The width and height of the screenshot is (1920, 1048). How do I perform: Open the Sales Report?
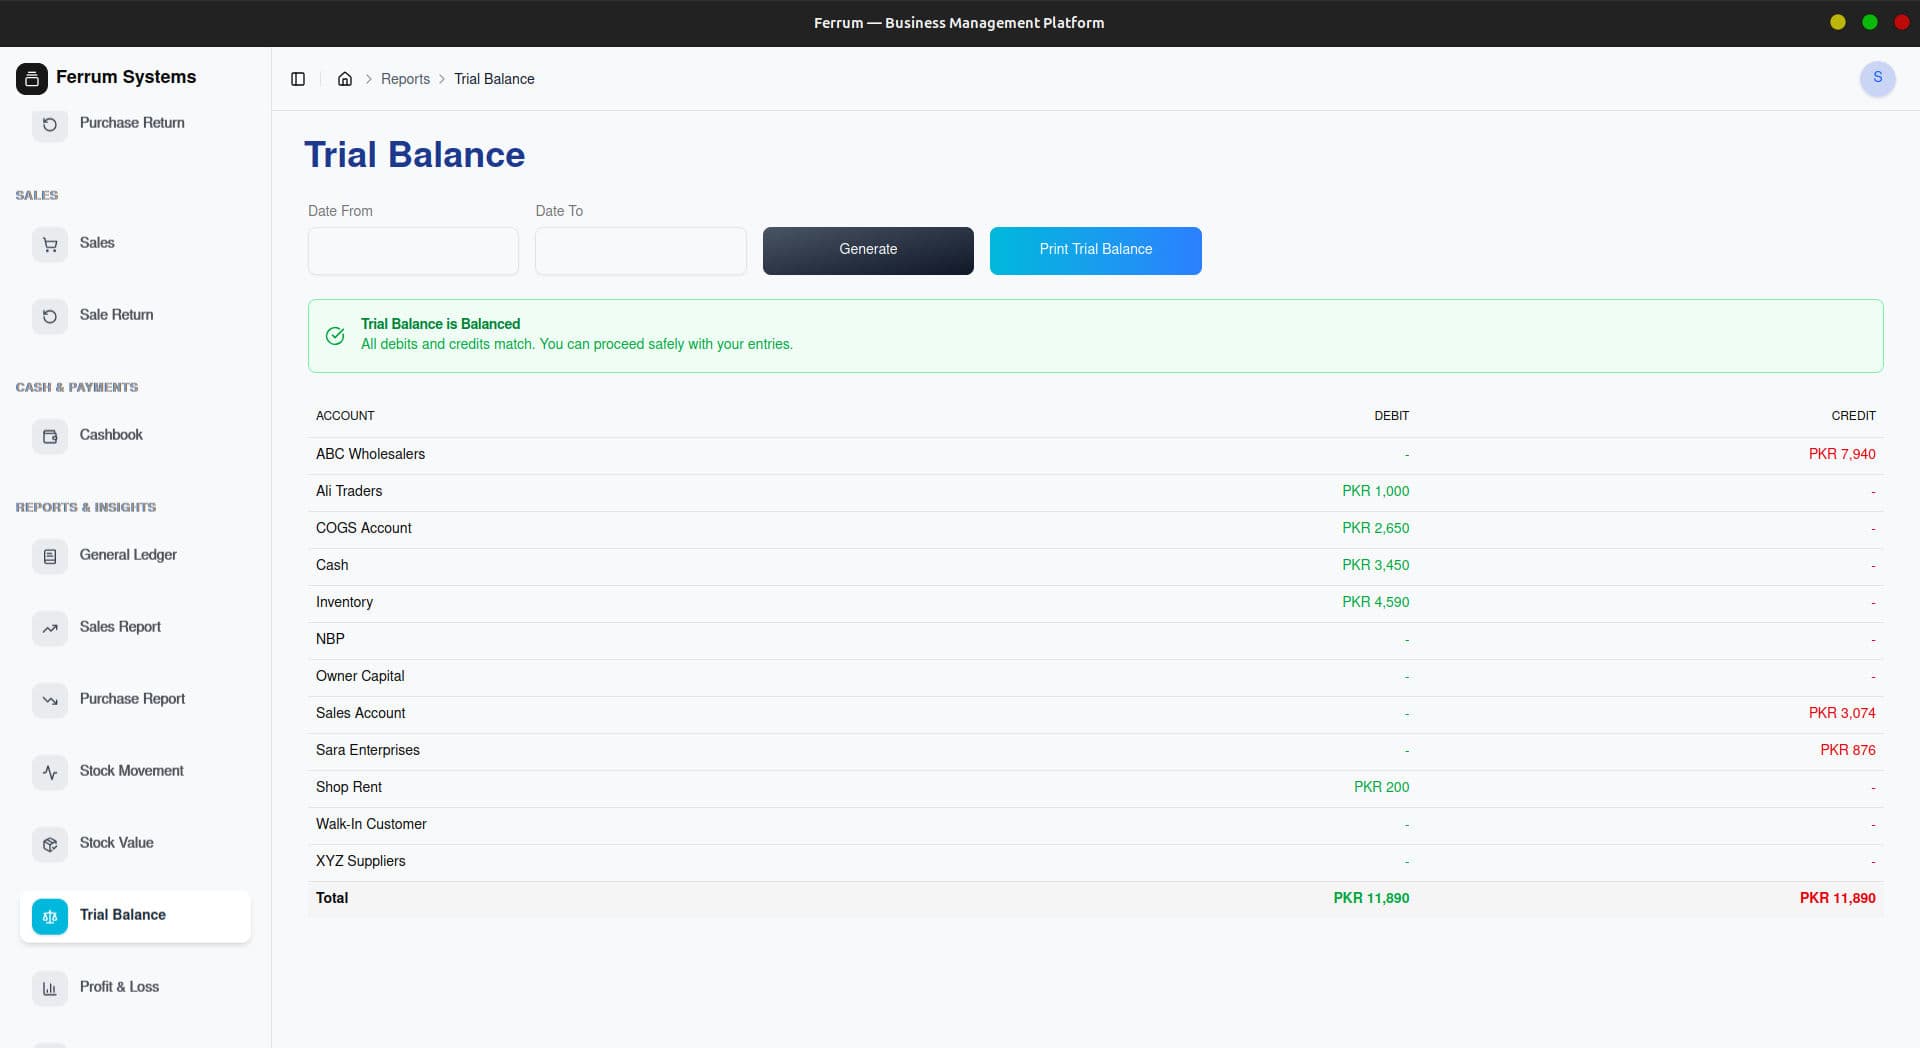[135, 628]
